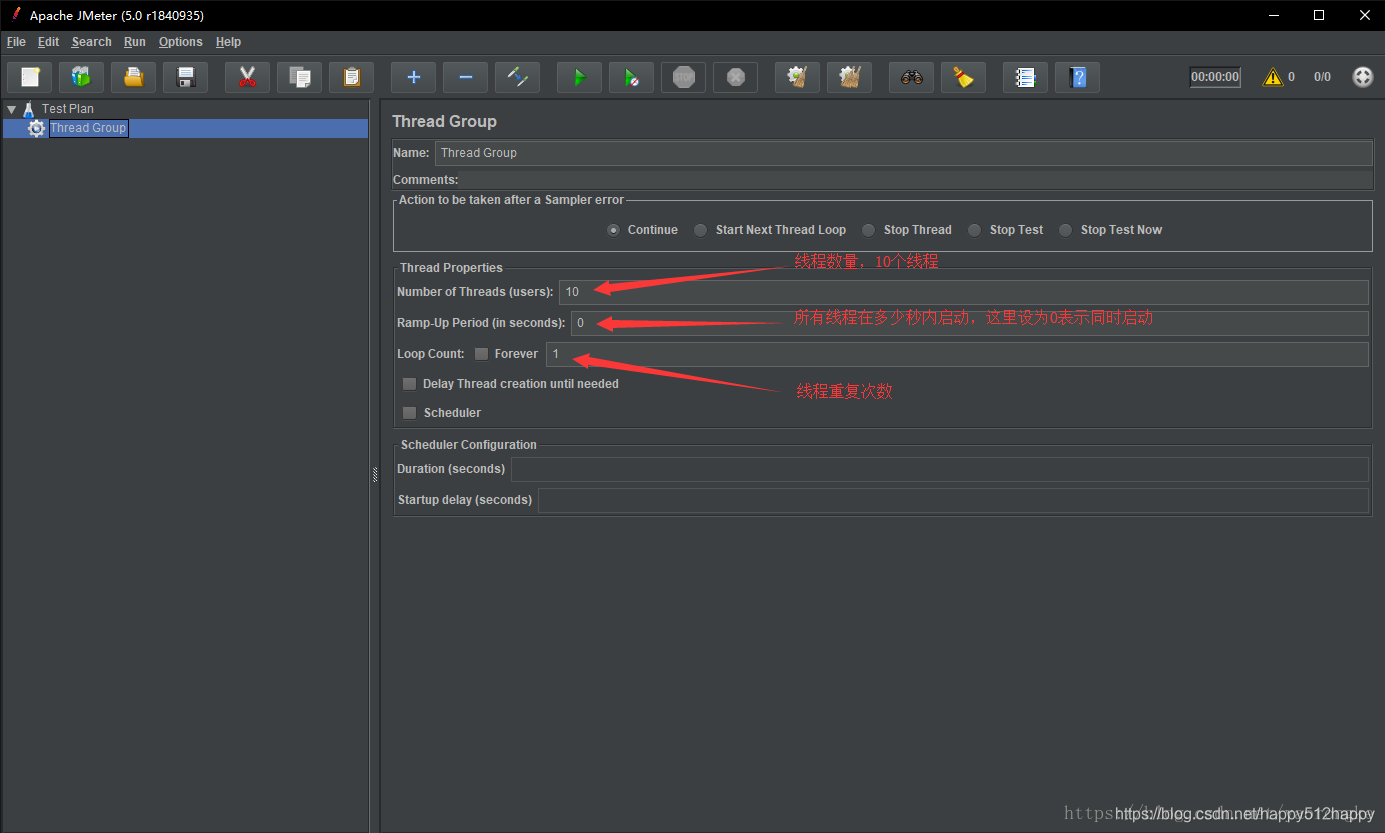Check Delay Thread creation until needed
Screen dimensions: 1385x833
410,384
